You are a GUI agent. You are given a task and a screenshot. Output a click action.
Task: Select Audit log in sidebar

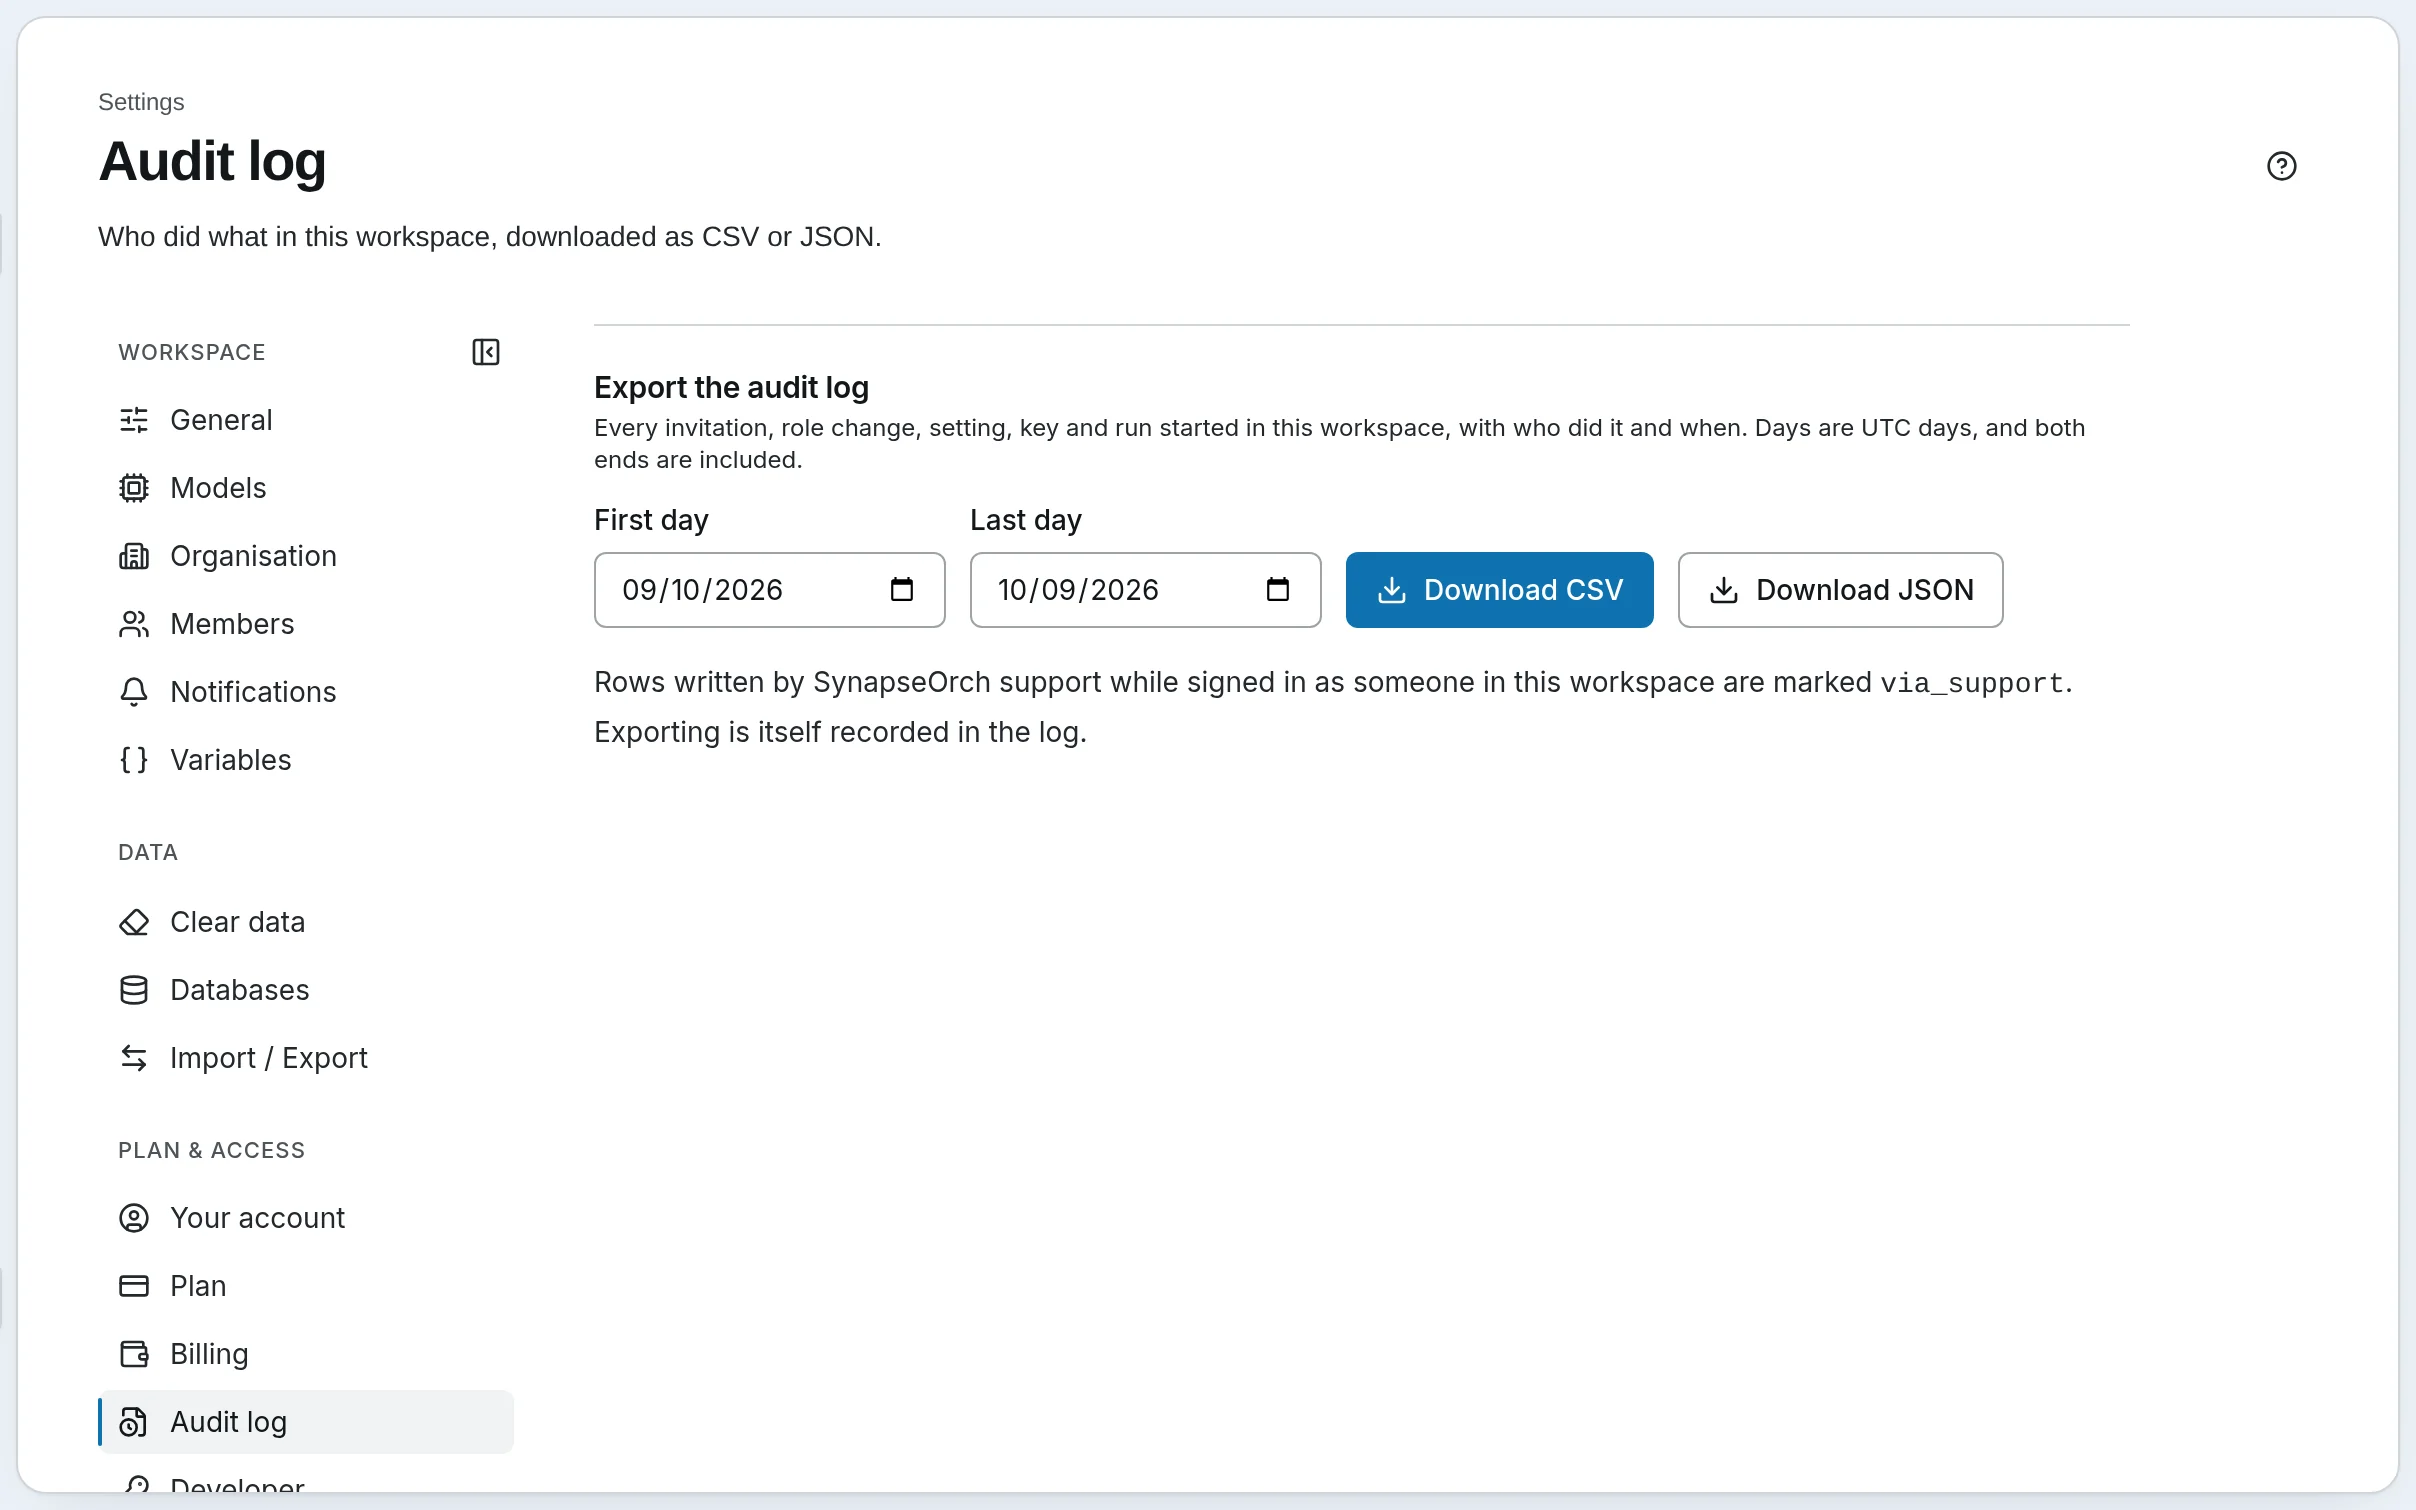(x=306, y=1422)
